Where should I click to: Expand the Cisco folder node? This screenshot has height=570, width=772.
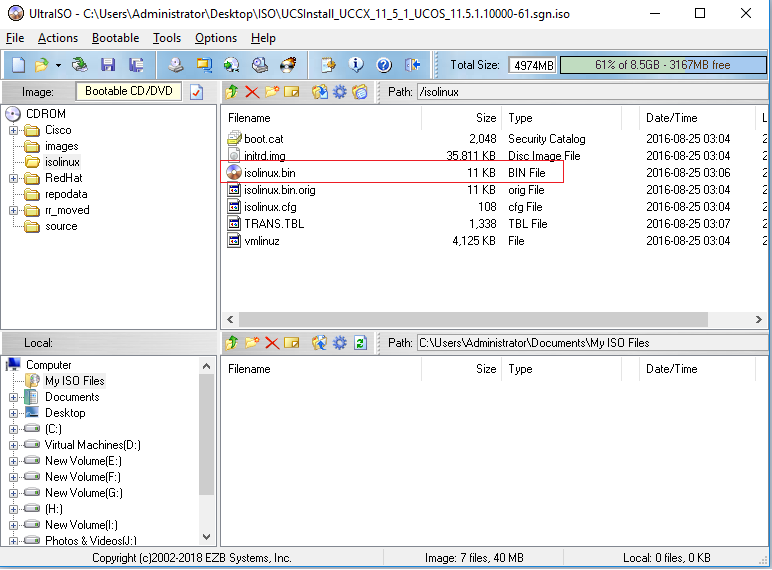pos(13,130)
